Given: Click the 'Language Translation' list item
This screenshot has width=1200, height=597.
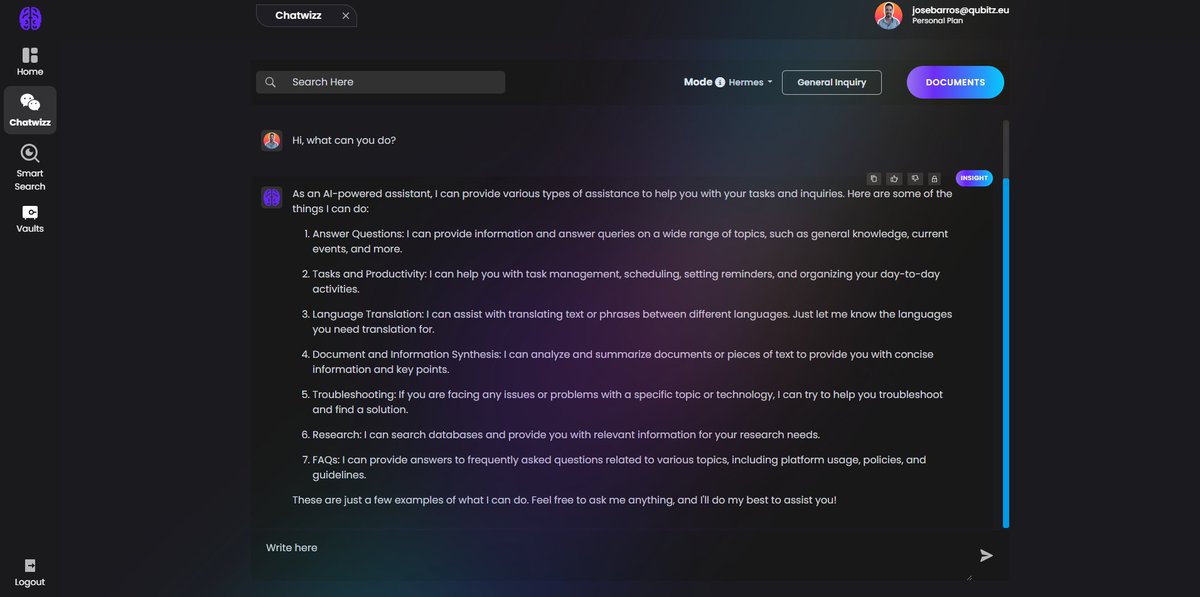Looking at the screenshot, I should [632, 321].
